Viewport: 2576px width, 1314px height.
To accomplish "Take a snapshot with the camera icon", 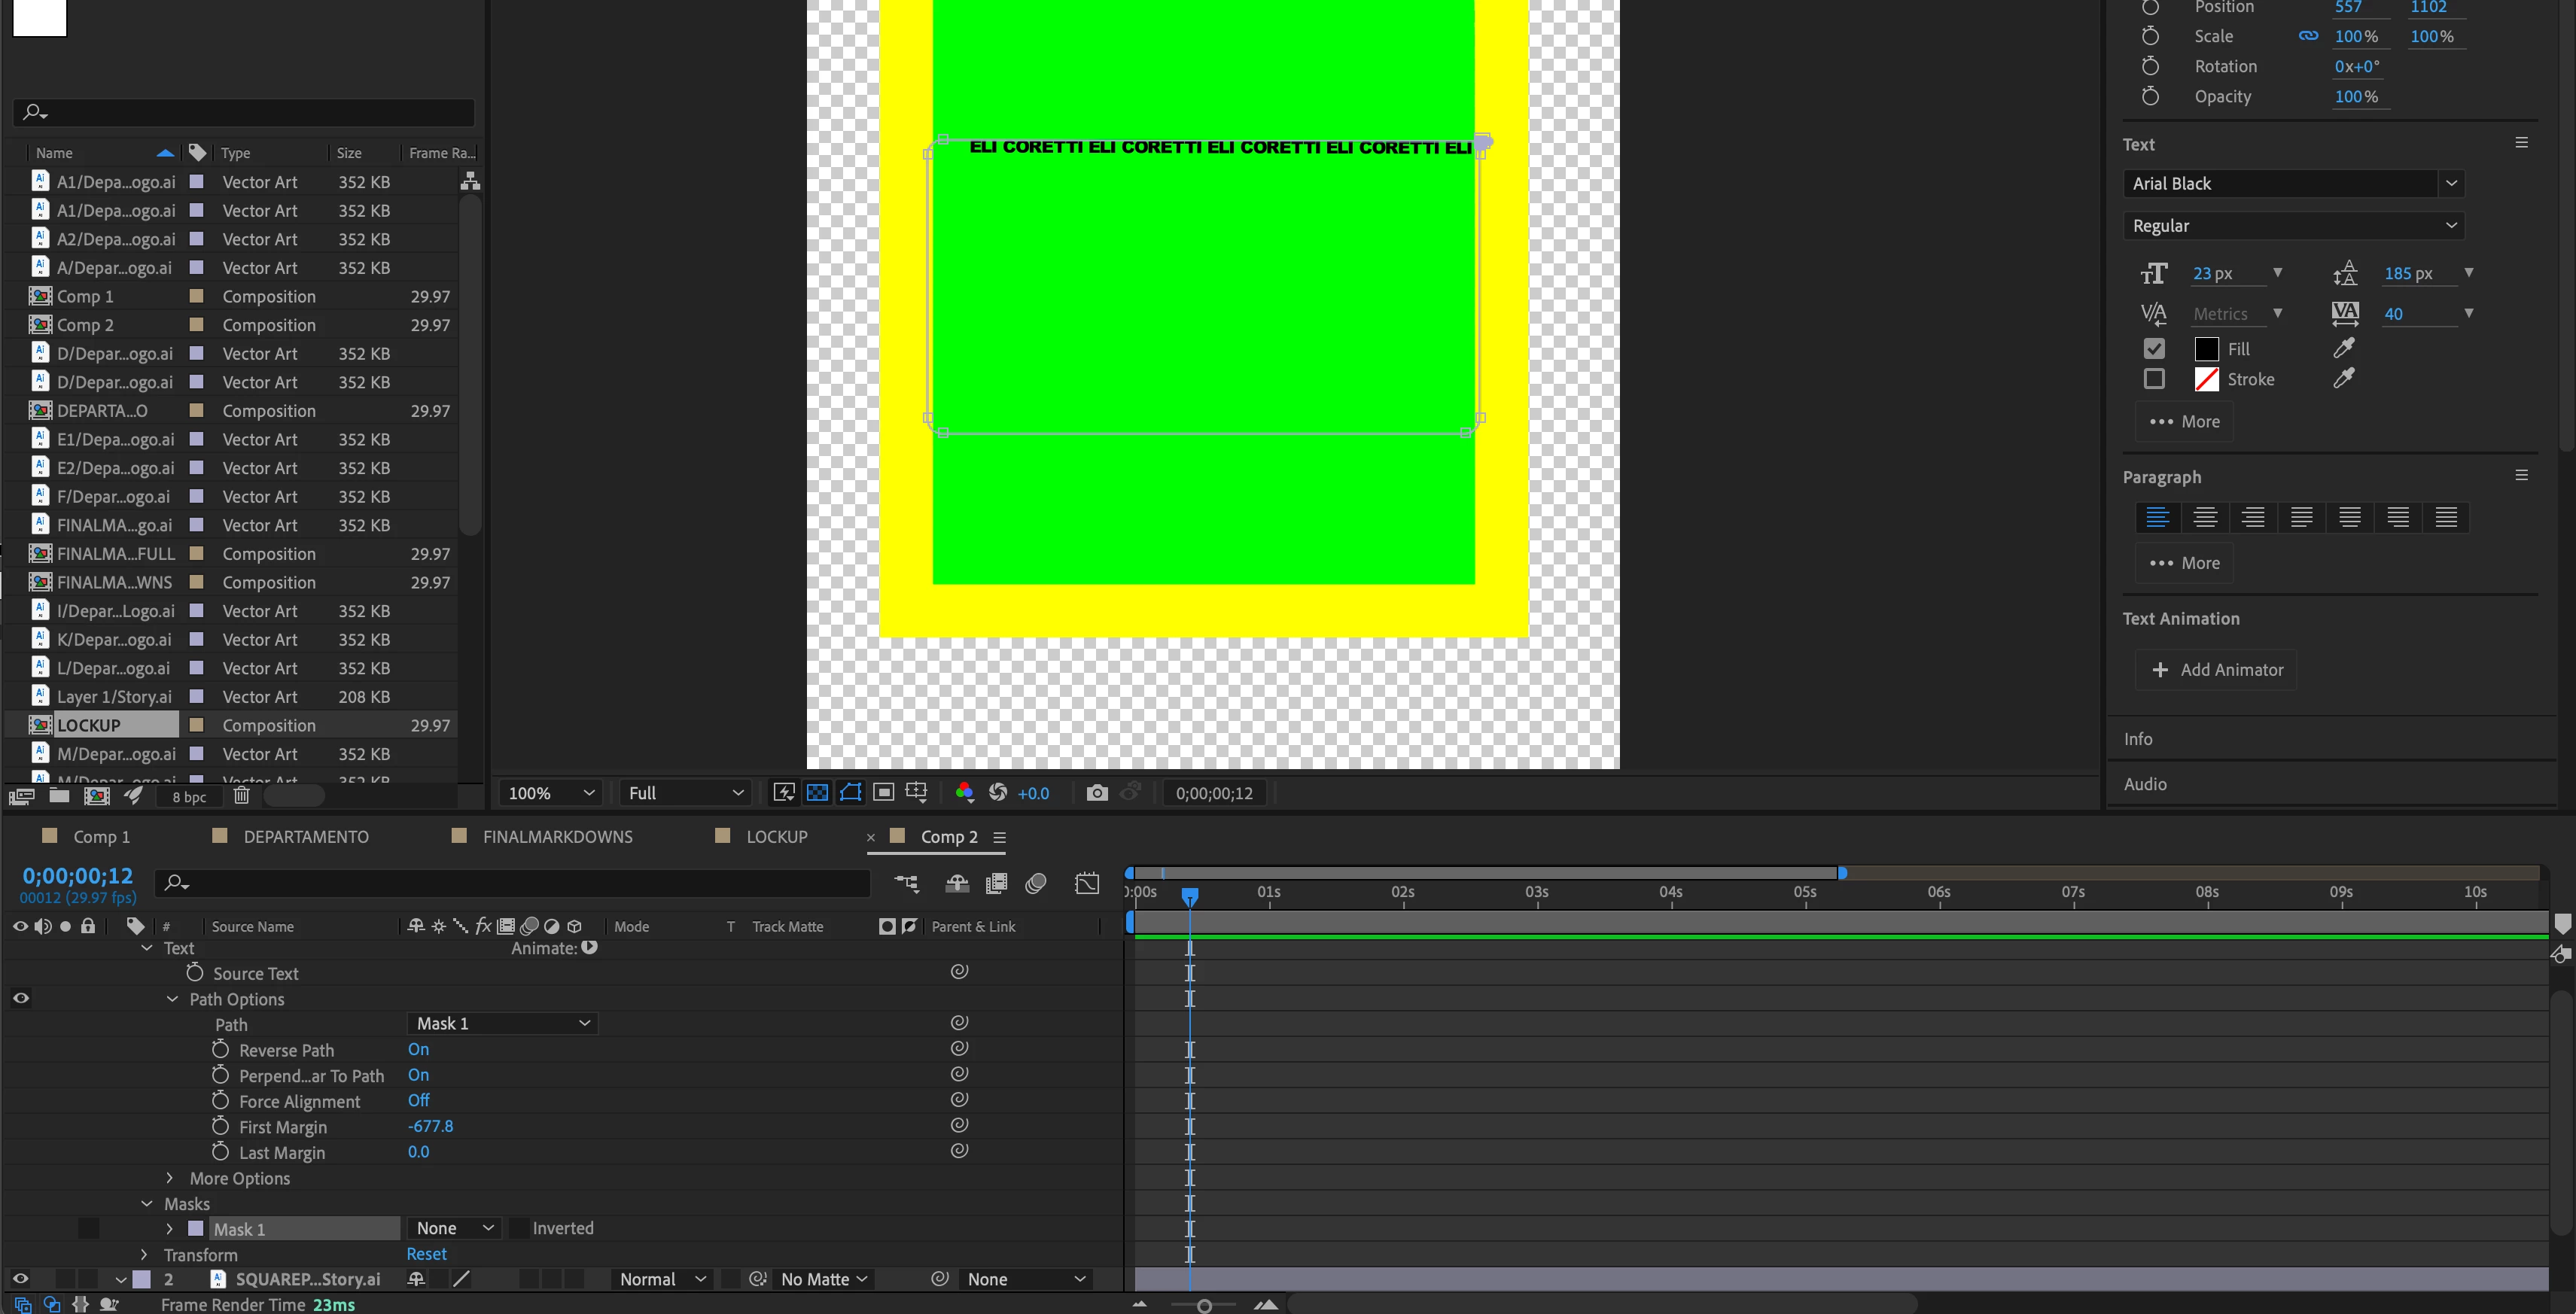I will [1097, 793].
